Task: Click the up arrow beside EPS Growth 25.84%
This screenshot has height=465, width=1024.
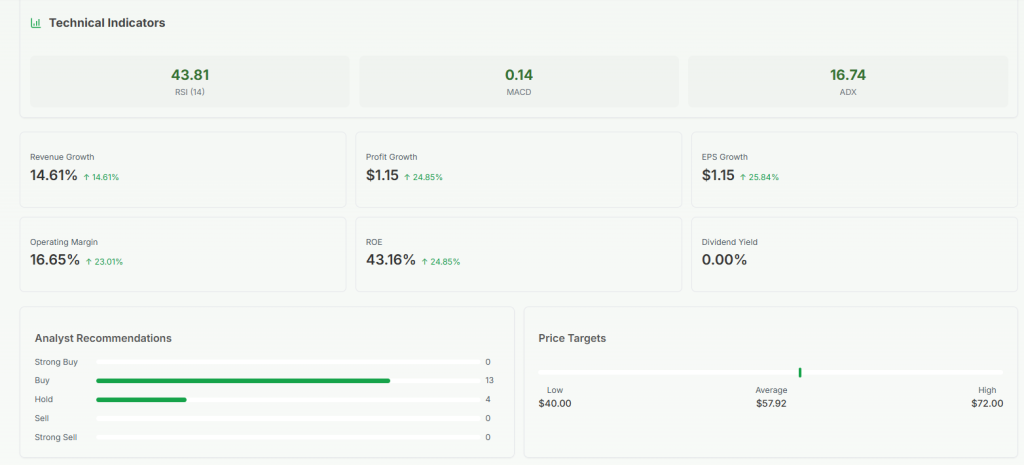Action: 743,177
